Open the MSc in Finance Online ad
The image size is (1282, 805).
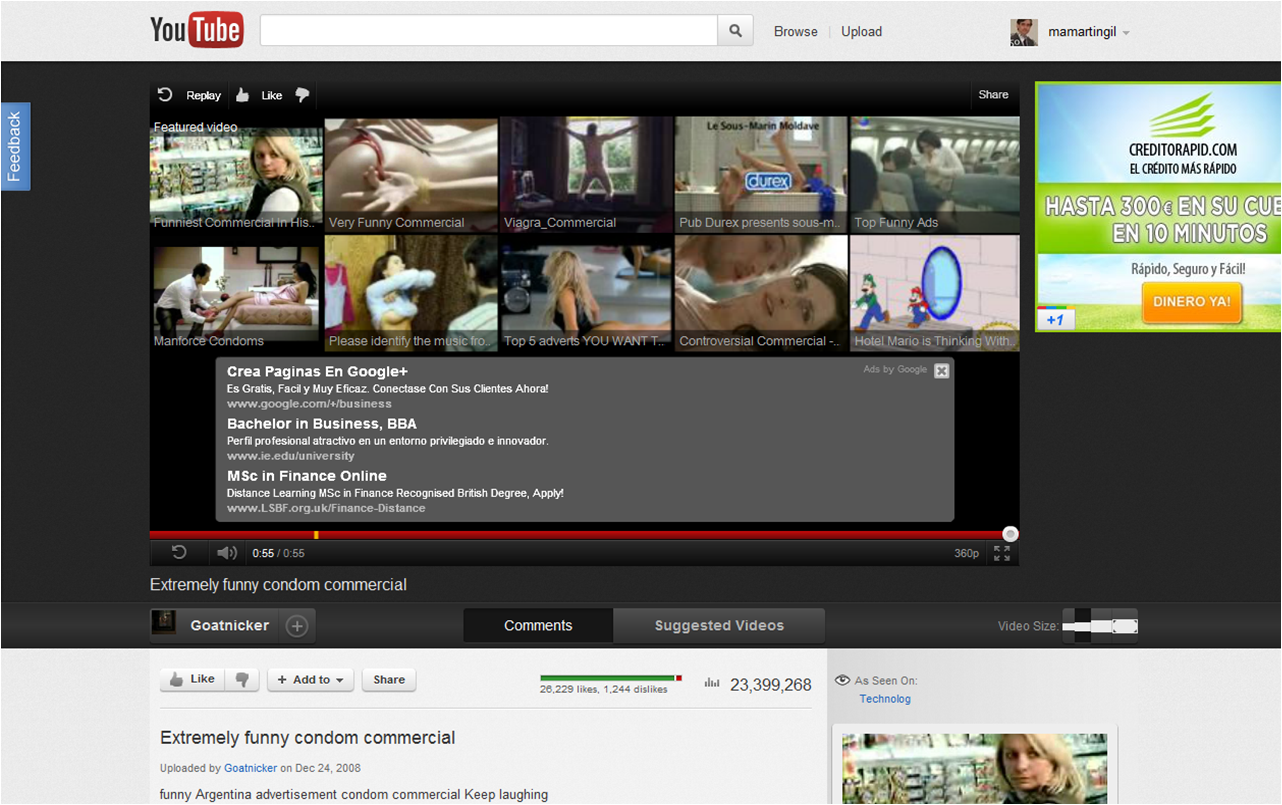pyautogui.click(x=306, y=476)
